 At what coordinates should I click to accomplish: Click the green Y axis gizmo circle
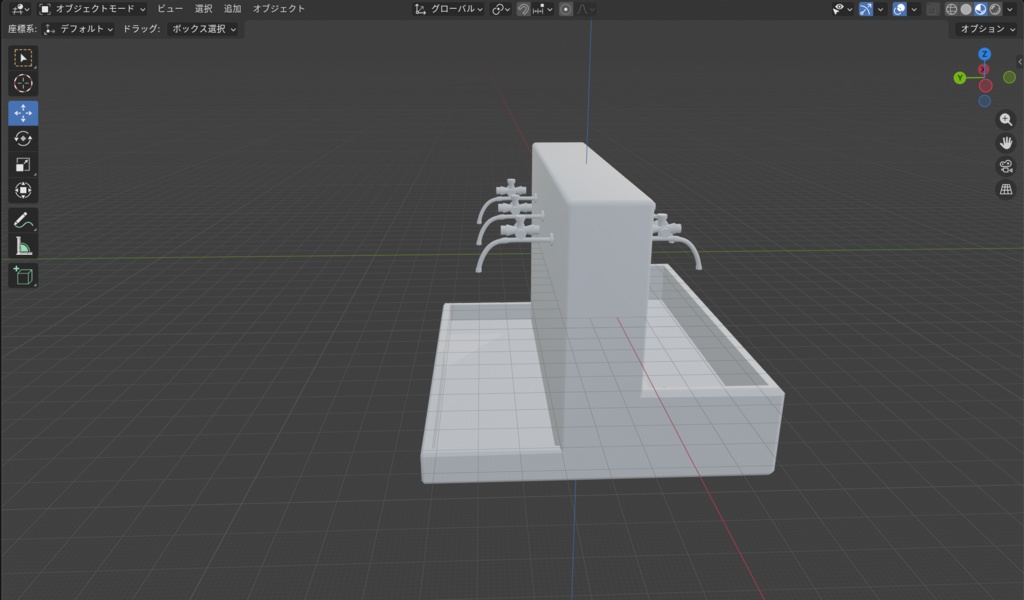pos(959,78)
